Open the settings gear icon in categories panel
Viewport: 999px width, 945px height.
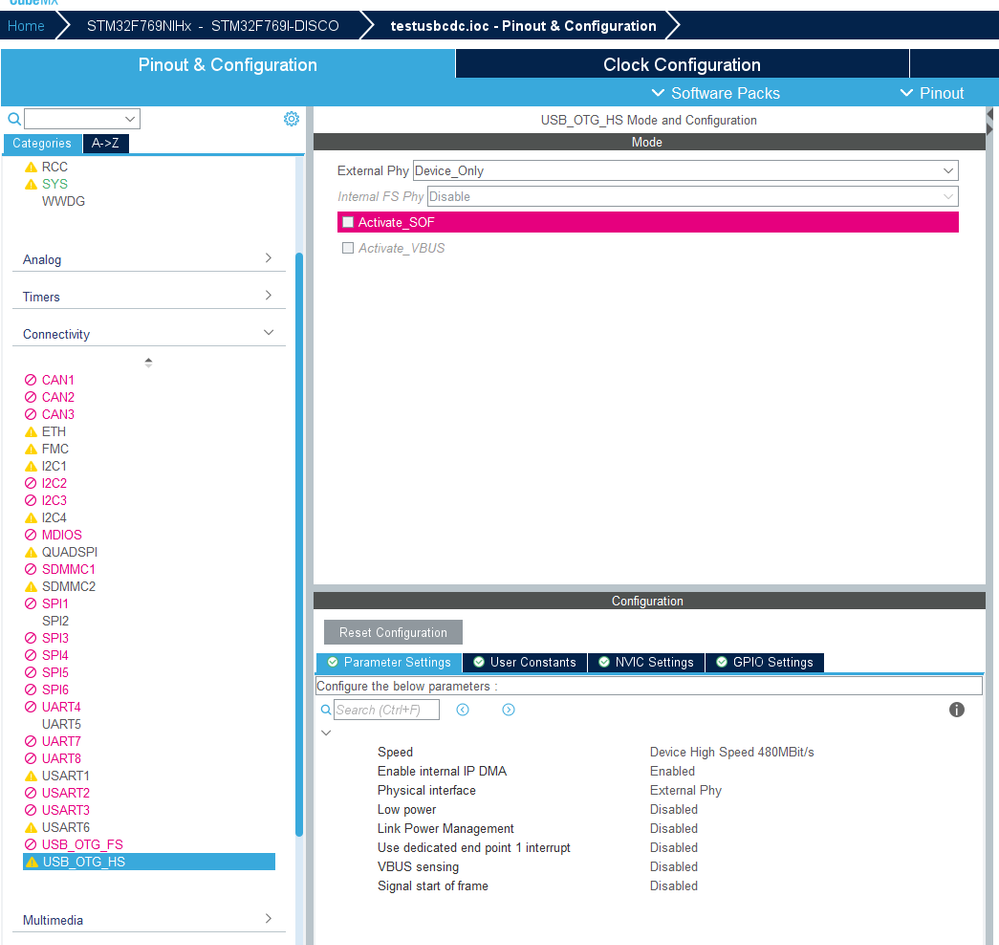pyautogui.click(x=291, y=119)
